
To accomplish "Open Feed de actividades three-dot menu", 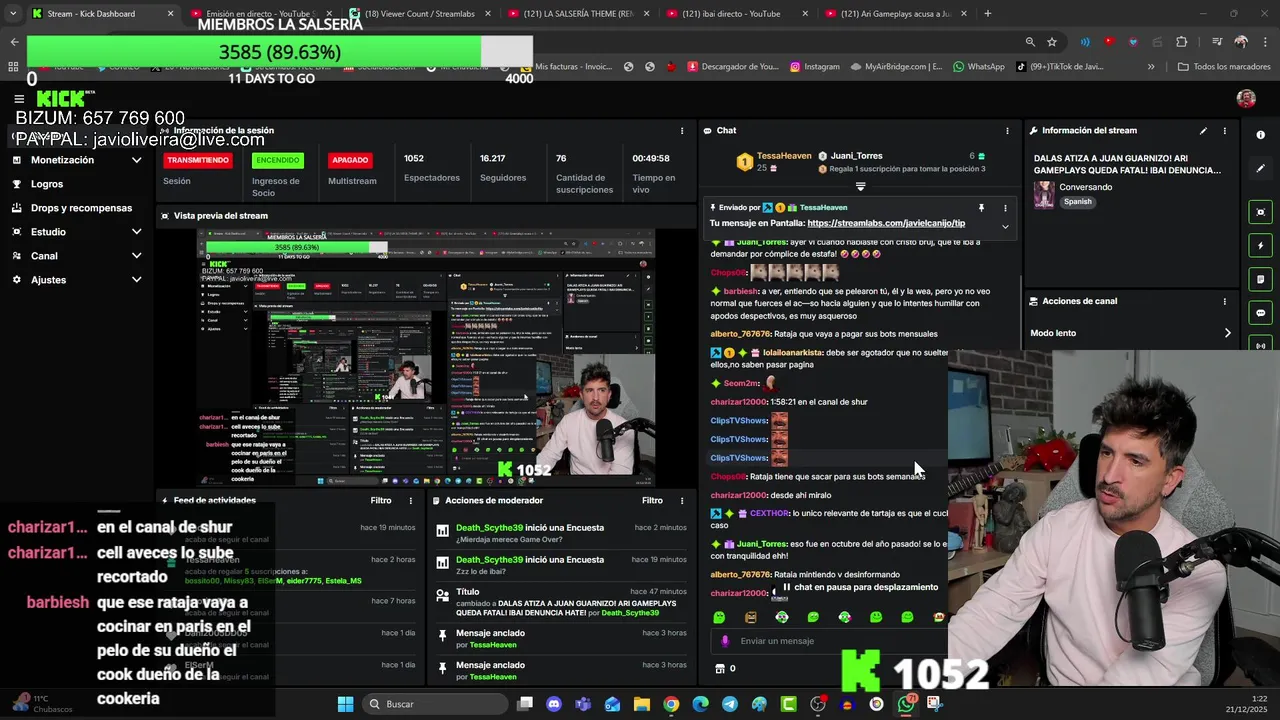I will click(x=410, y=500).
